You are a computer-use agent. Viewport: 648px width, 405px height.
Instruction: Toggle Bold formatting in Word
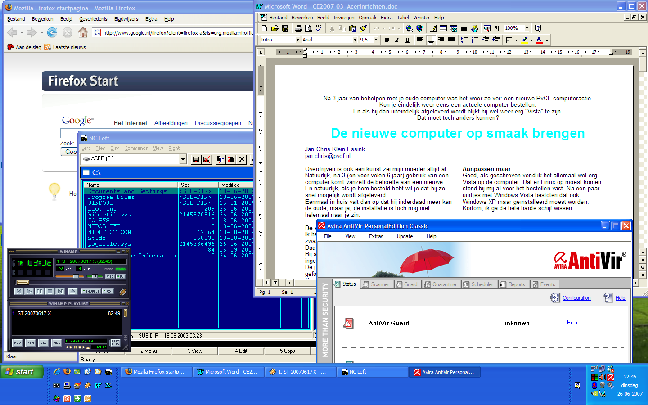(x=387, y=40)
